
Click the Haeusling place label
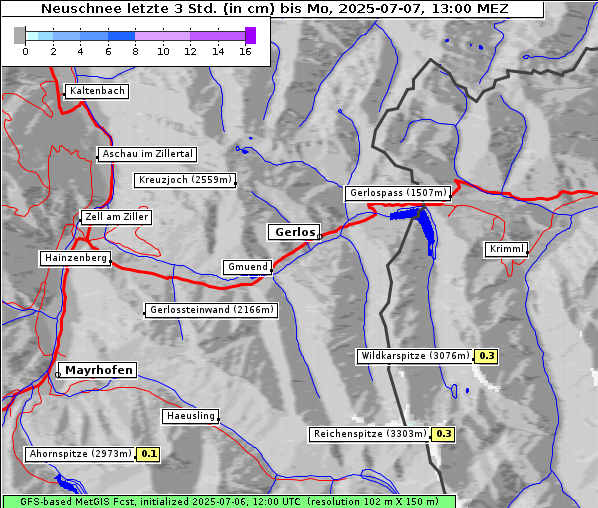pyautogui.click(x=190, y=416)
